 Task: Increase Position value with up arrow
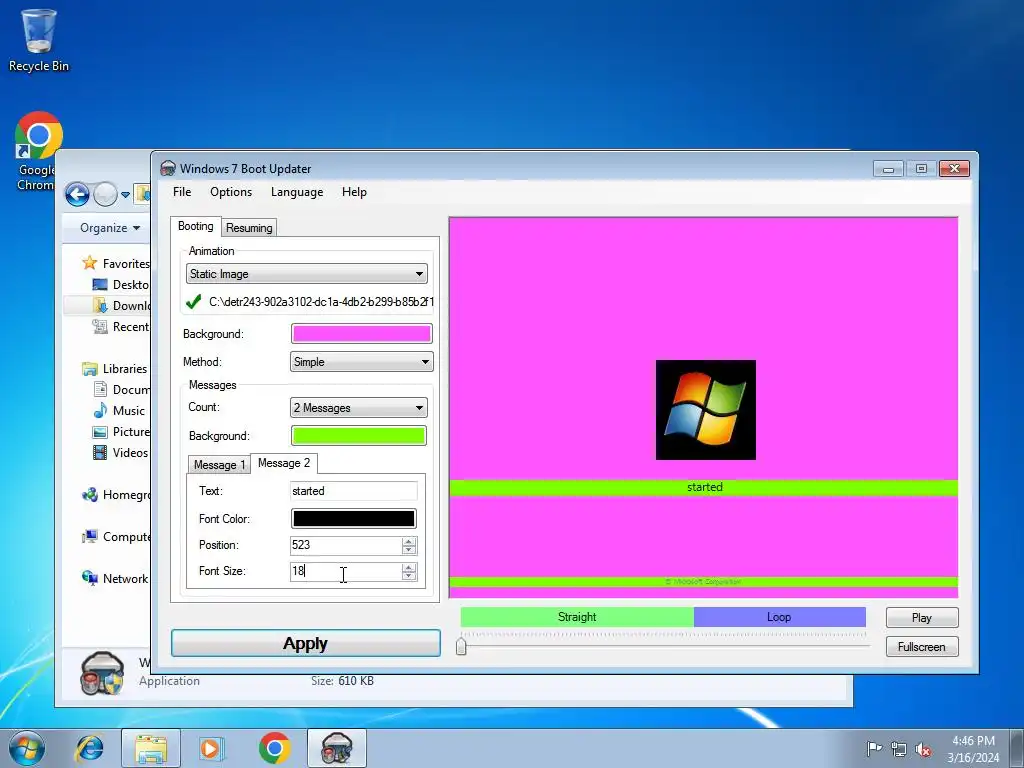[x=409, y=541]
